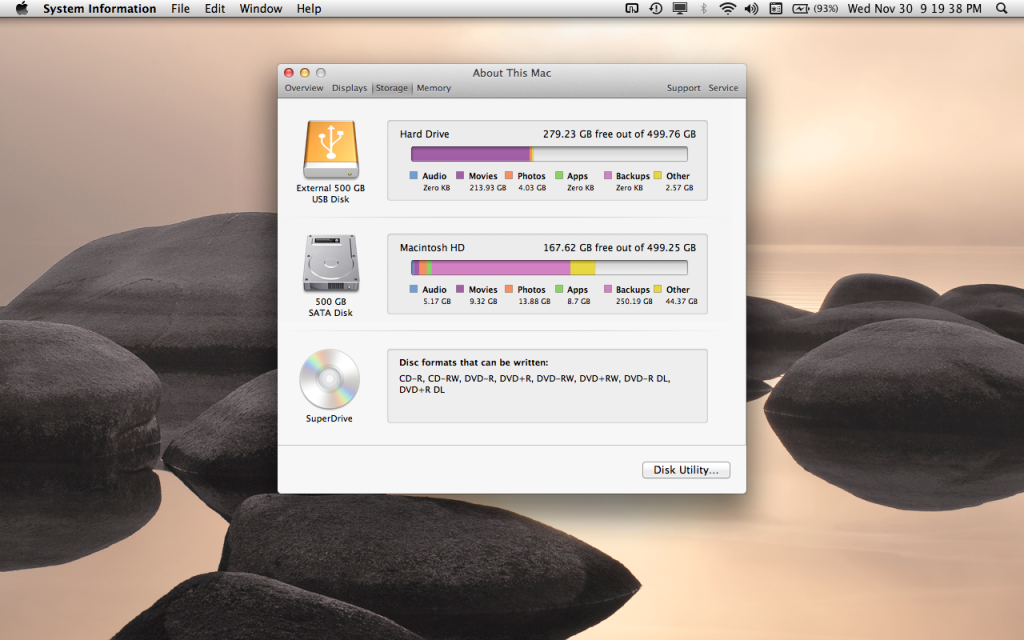Image resolution: width=1024 pixels, height=640 pixels.
Task: Click the "Hard Drive" volume name
Action: tap(424, 134)
